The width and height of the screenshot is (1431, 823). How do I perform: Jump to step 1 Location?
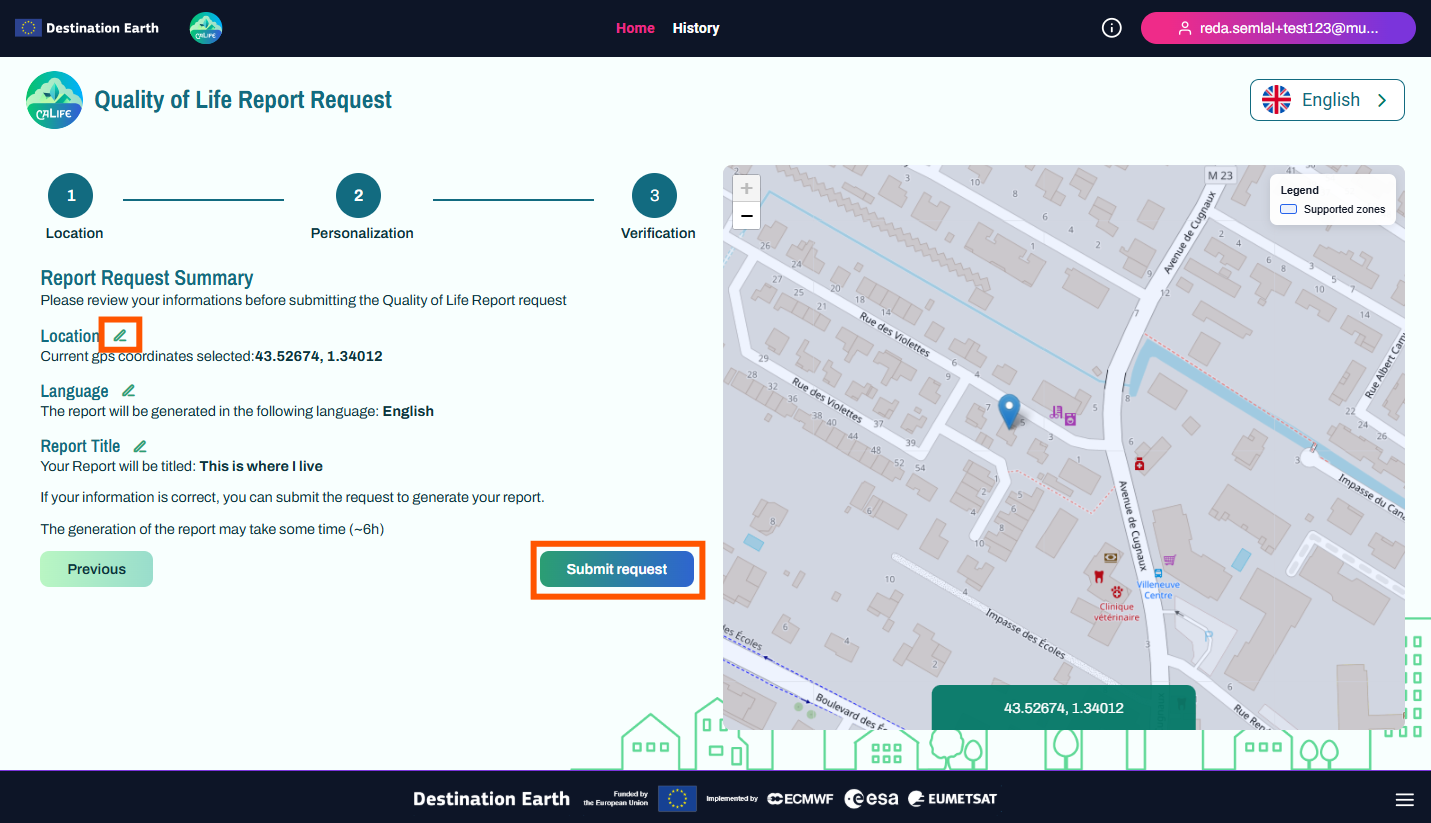pos(71,196)
